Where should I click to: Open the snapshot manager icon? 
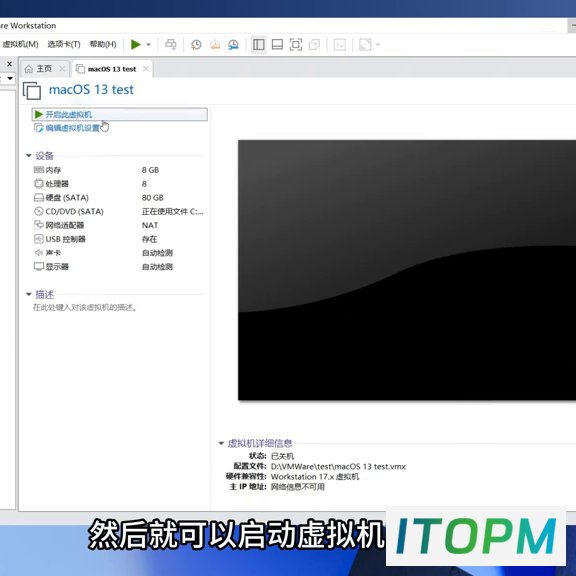pos(233,44)
